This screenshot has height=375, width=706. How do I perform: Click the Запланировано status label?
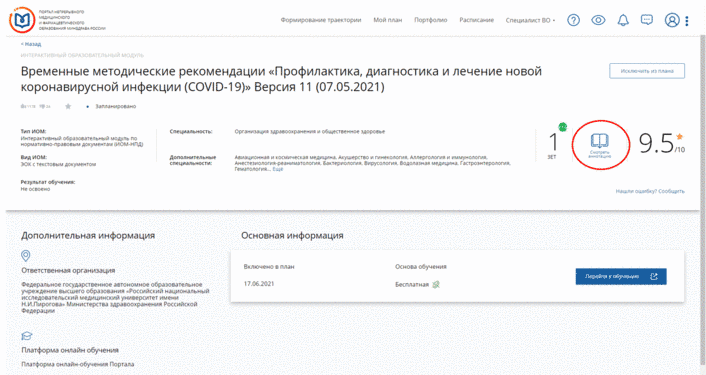(x=115, y=106)
